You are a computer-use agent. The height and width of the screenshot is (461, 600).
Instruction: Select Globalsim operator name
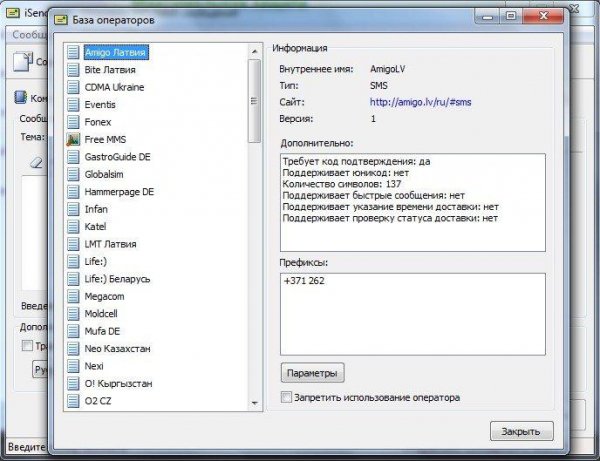pyautogui.click(x=104, y=174)
